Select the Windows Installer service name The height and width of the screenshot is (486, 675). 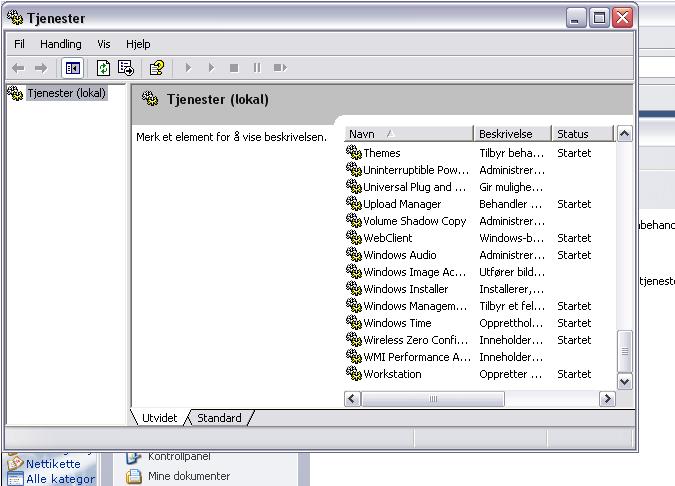[x=406, y=289]
